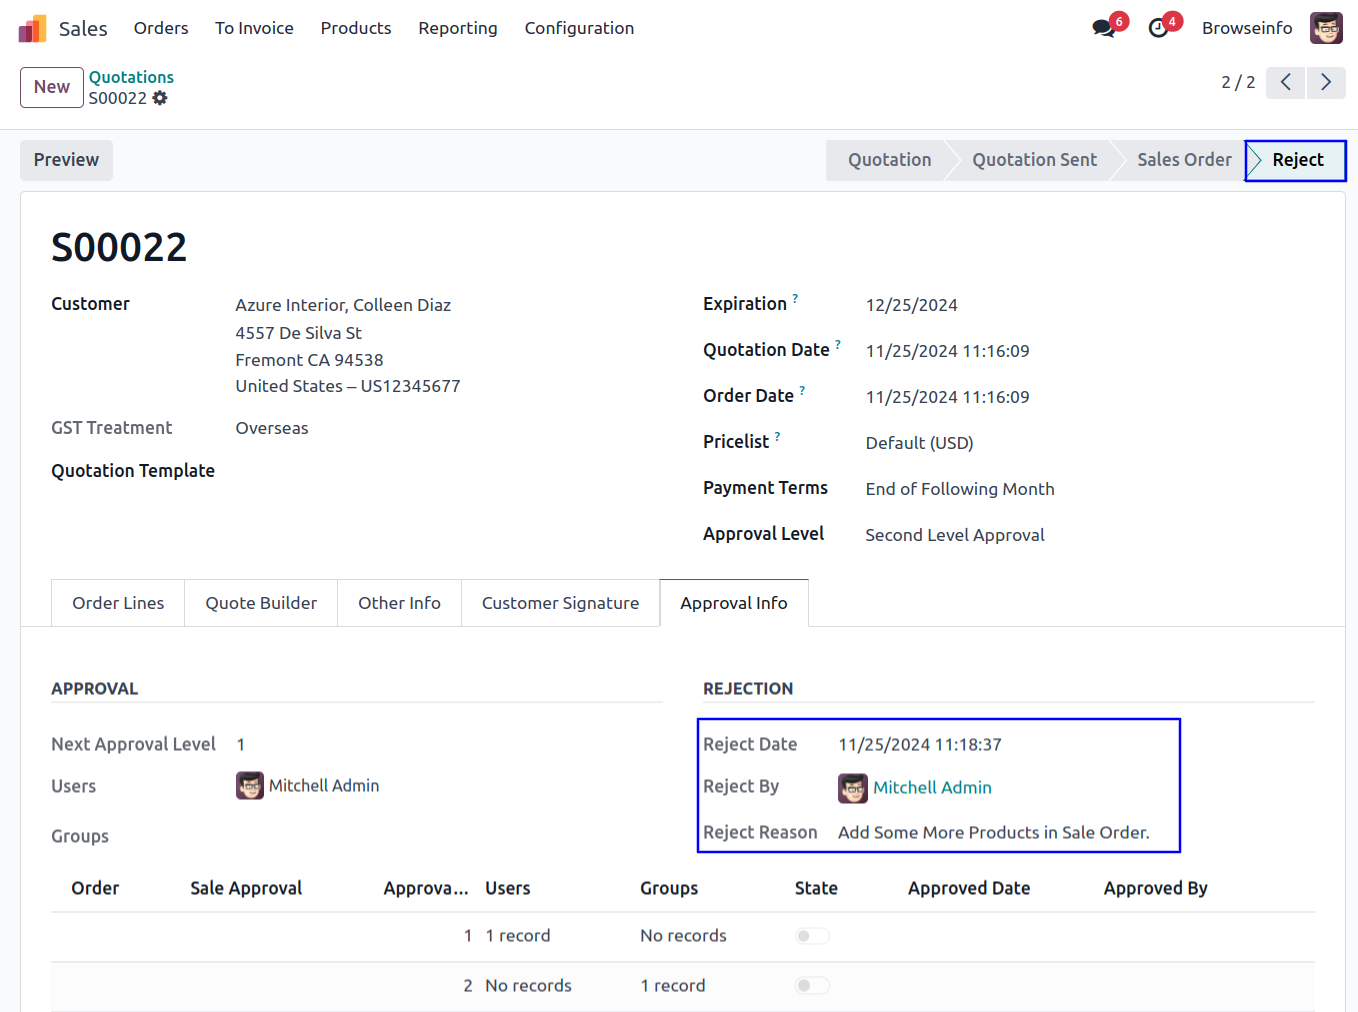
Task: Expand the Configuration menu
Action: click(579, 28)
